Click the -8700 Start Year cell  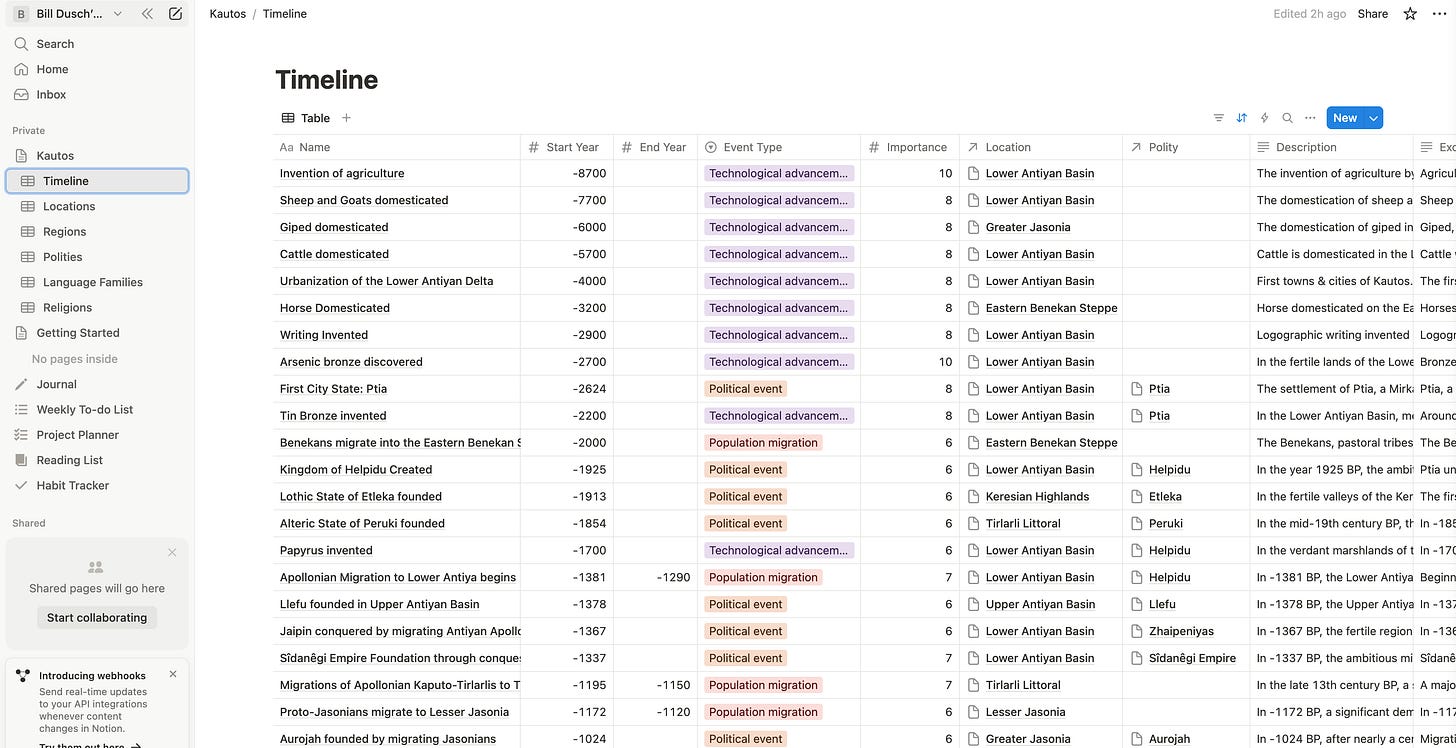(567, 173)
